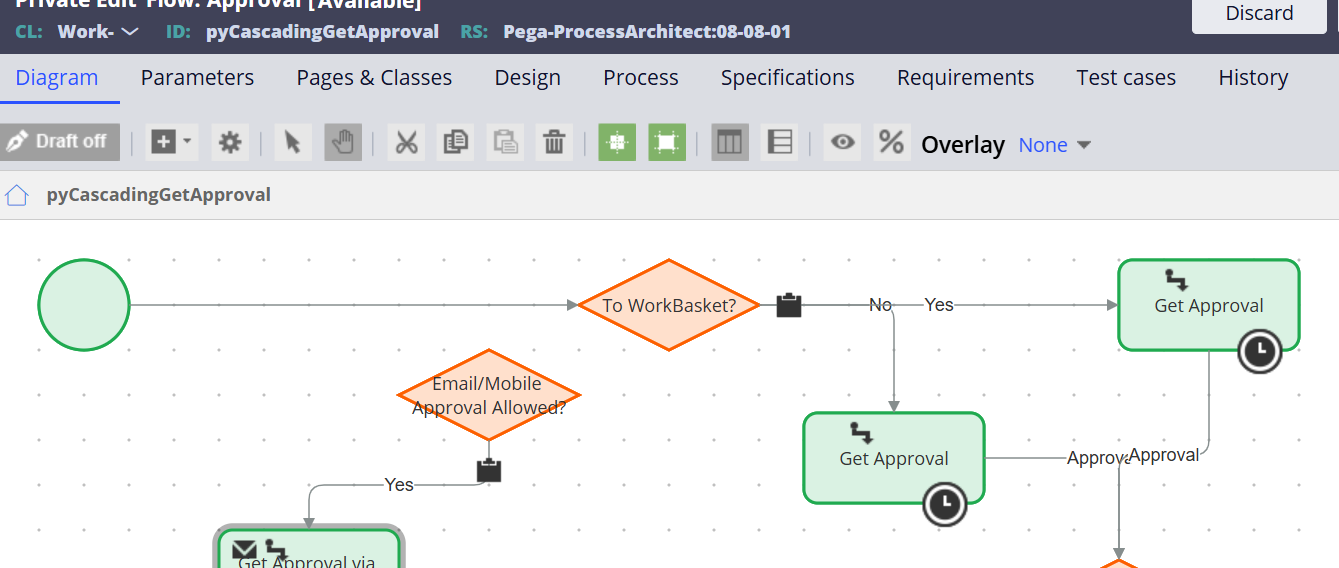
Task: Click the Approval connector label under top-right shape
Action: [1164, 455]
